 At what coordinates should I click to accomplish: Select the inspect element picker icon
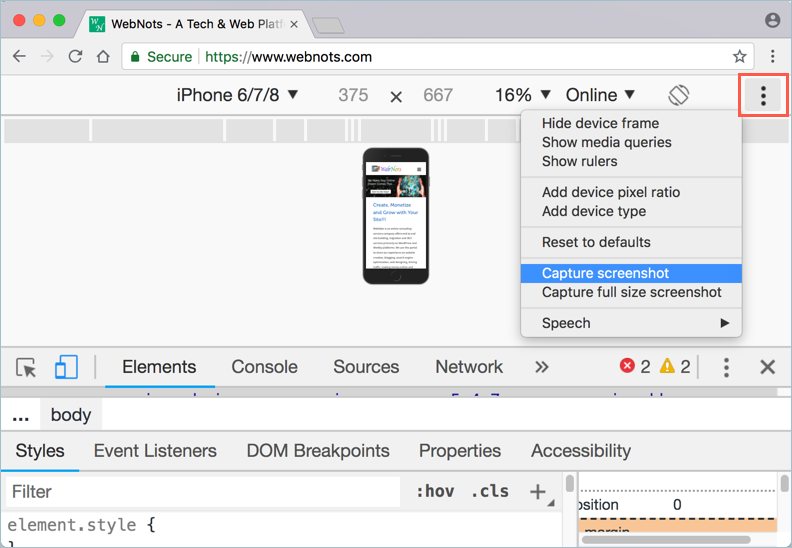click(27, 367)
